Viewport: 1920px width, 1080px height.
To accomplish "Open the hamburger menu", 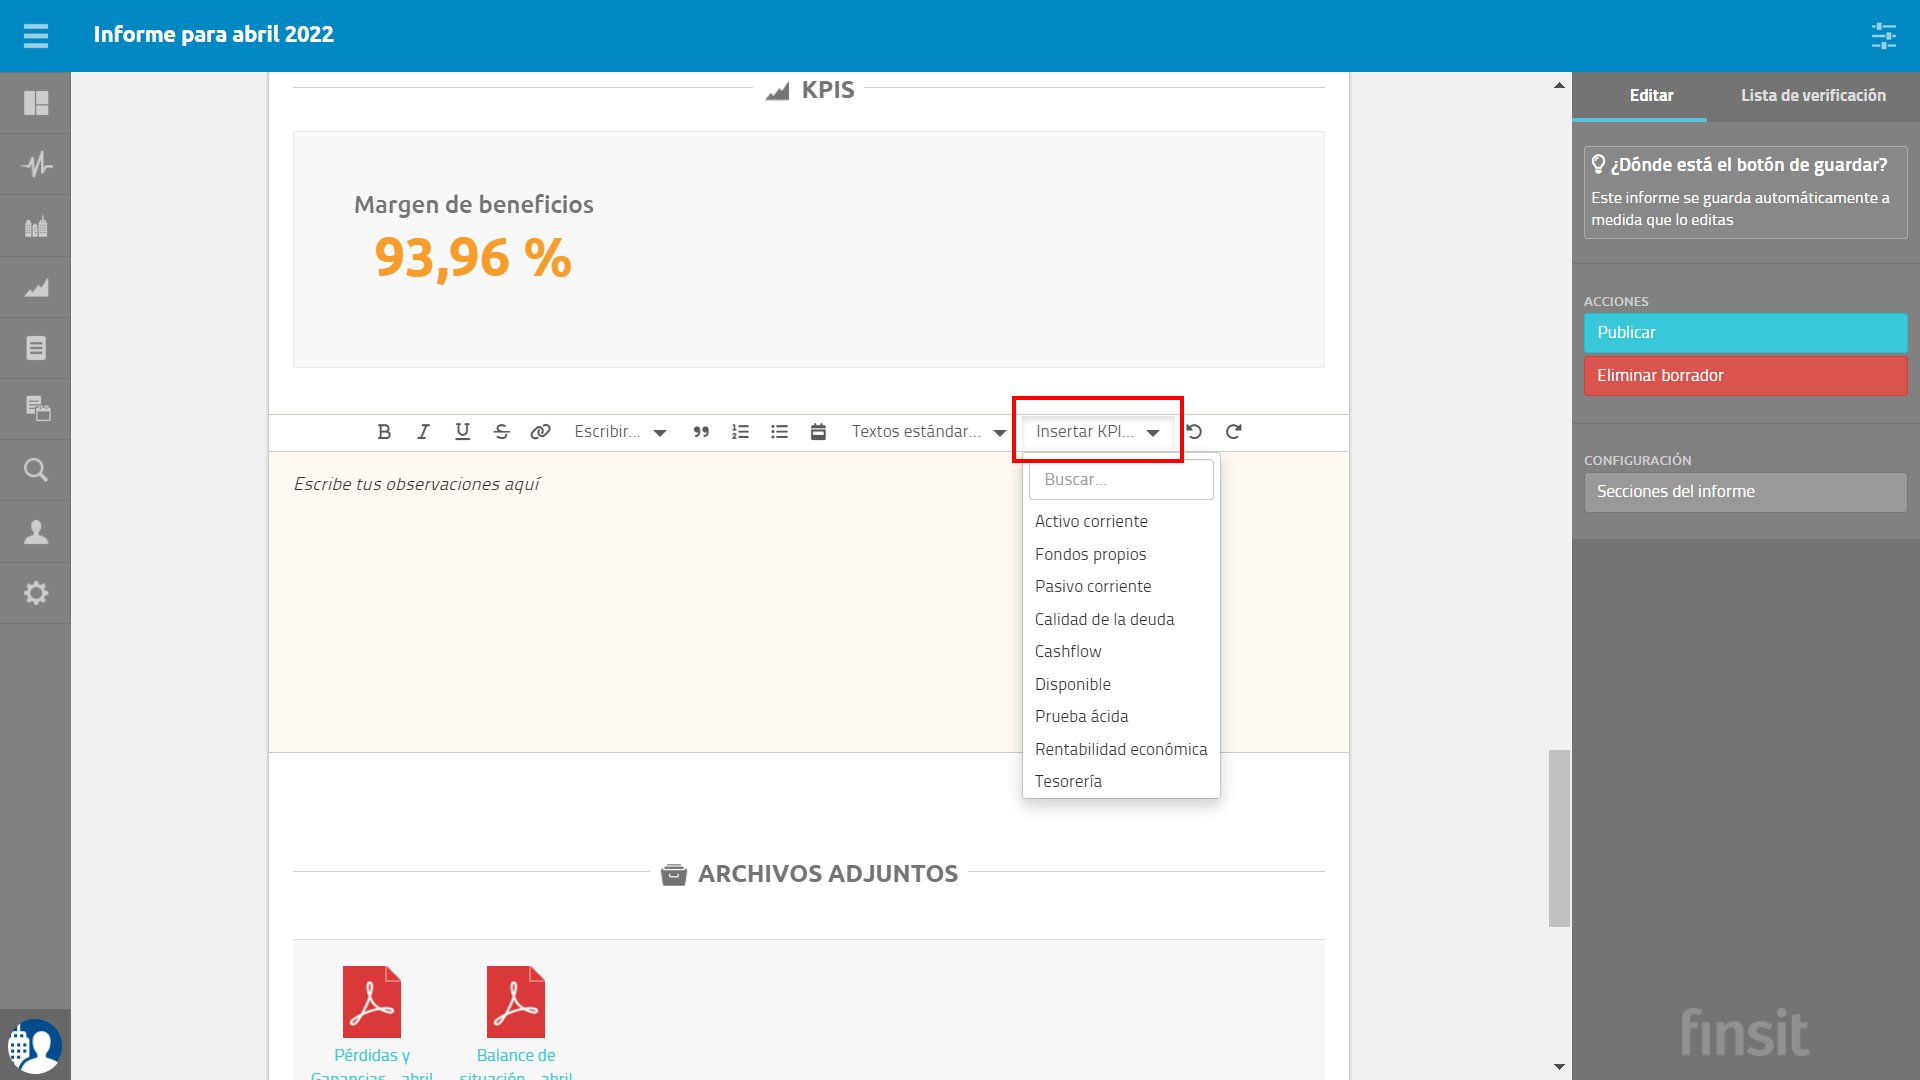I will (x=36, y=36).
